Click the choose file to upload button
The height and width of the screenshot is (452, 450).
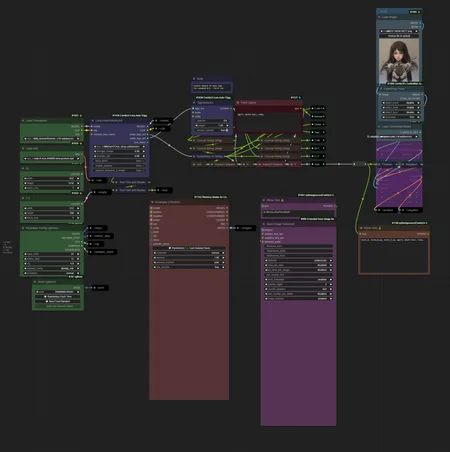[x=399, y=36]
